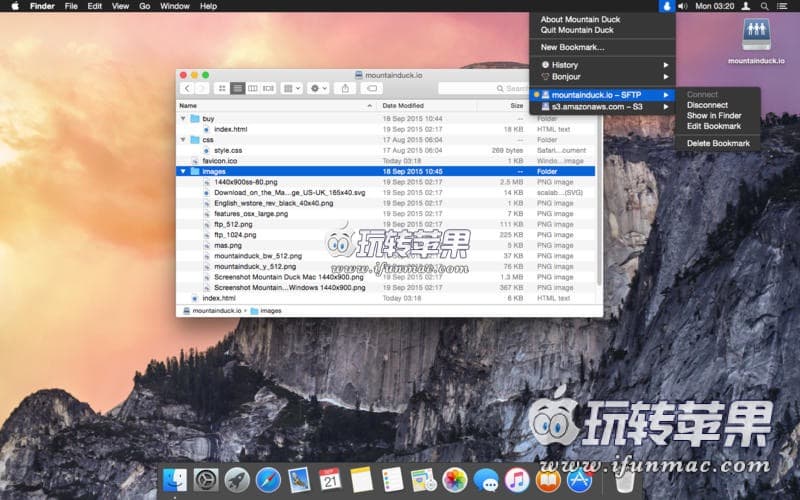Expand the Bonjour submenu

[x=603, y=77]
